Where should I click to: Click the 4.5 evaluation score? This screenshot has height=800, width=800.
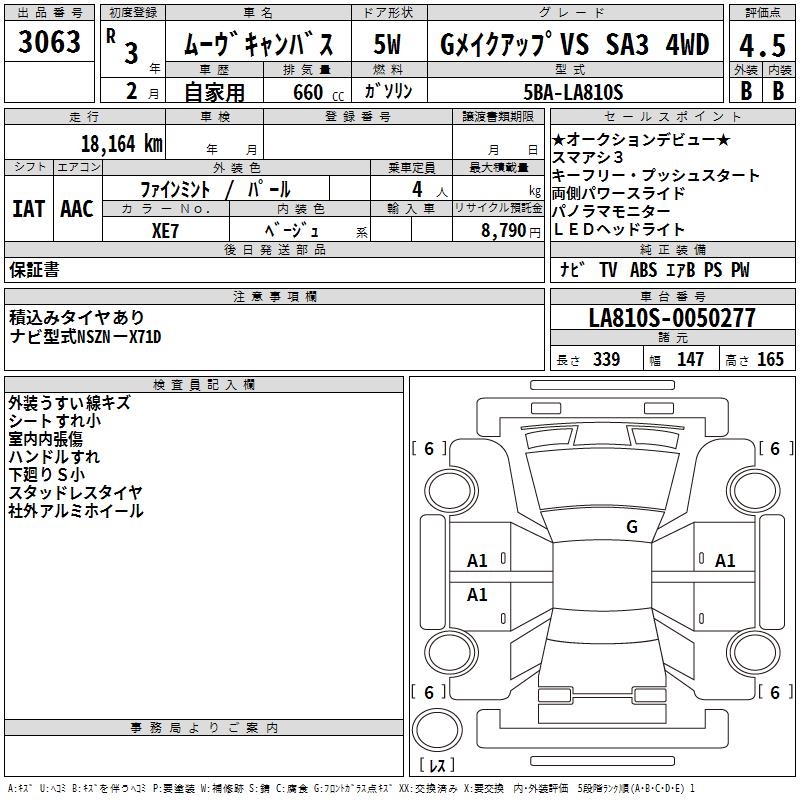point(763,46)
